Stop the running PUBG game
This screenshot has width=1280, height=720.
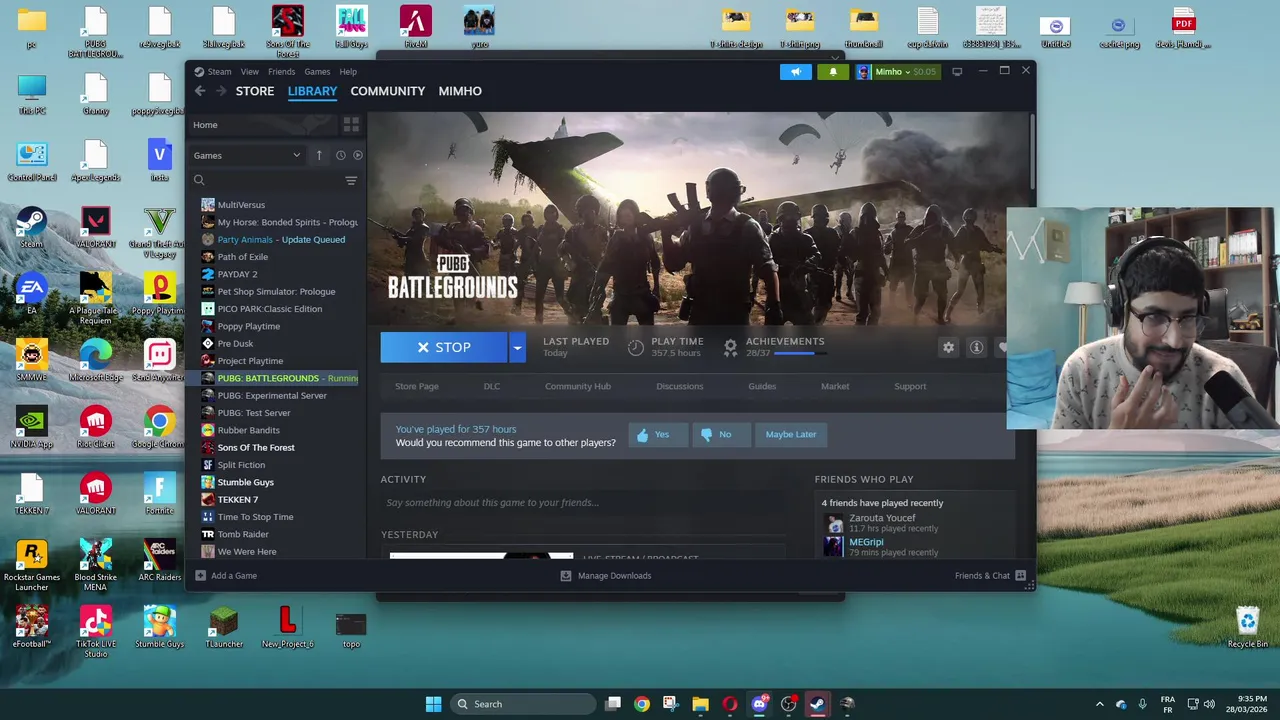[x=444, y=347]
